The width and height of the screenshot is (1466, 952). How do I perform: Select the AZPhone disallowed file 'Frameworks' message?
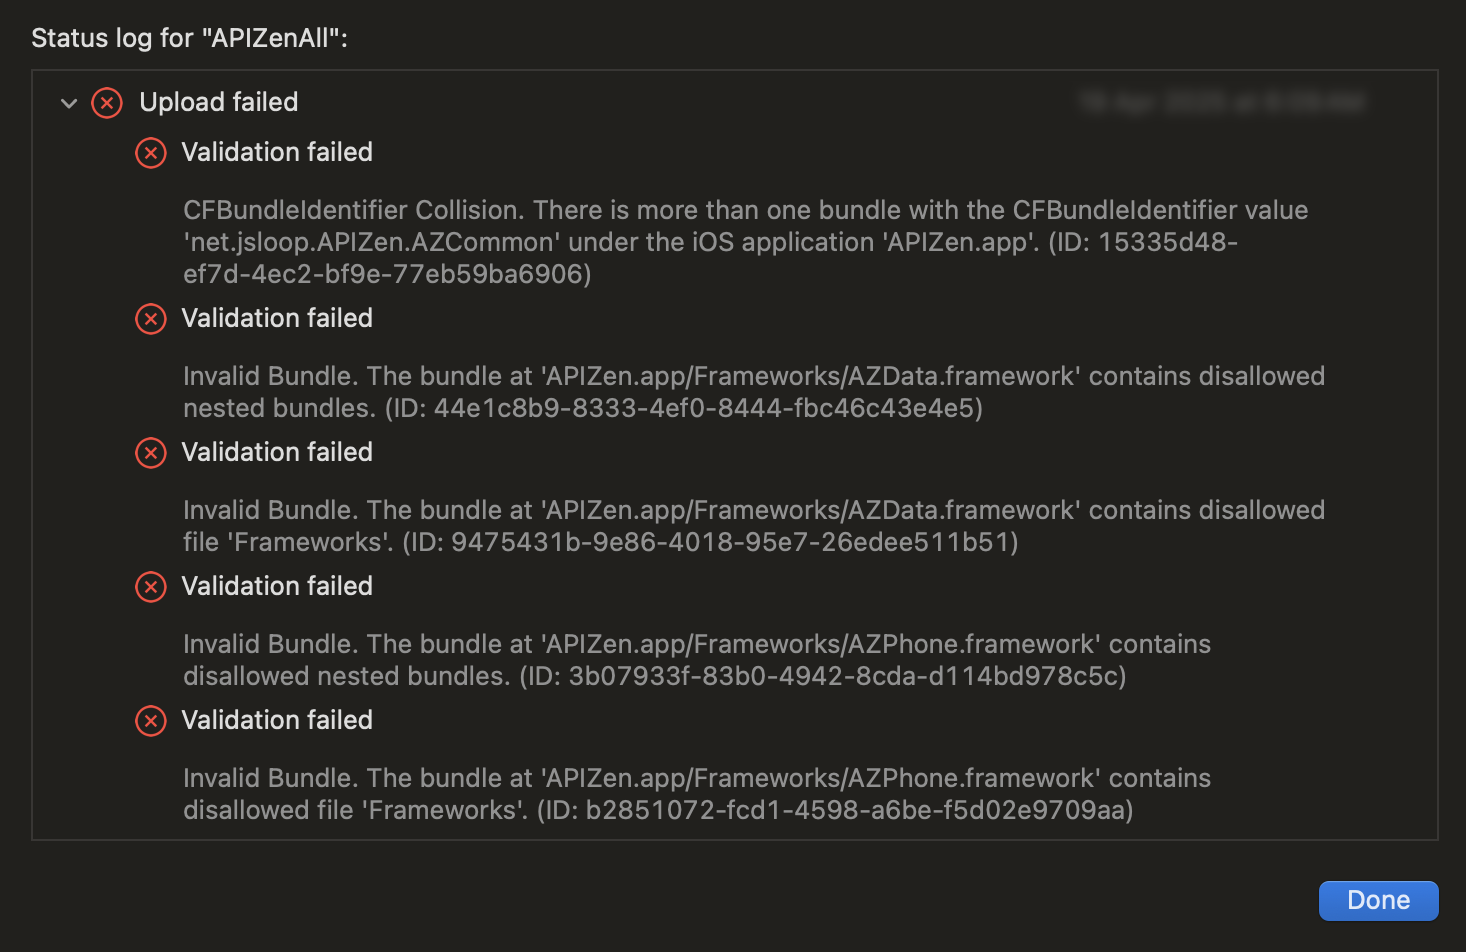(x=696, y=794)
